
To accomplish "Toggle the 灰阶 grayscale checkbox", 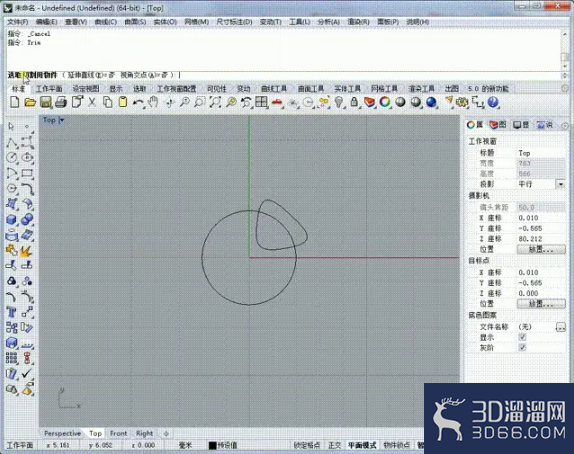I will click(522, 347).
